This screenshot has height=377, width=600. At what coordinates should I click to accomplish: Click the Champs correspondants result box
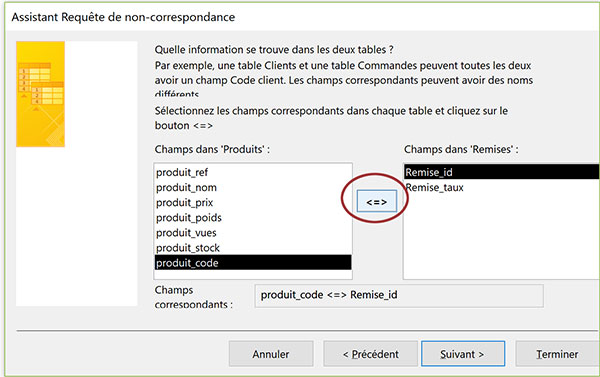399,295
